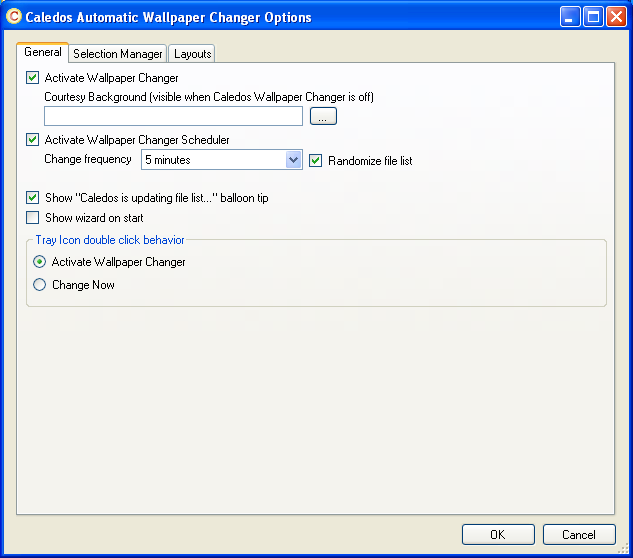This screenshot has width=633, height=558.
Task: Expand the Change frequency dropdown
Action: tap(293, 160)
